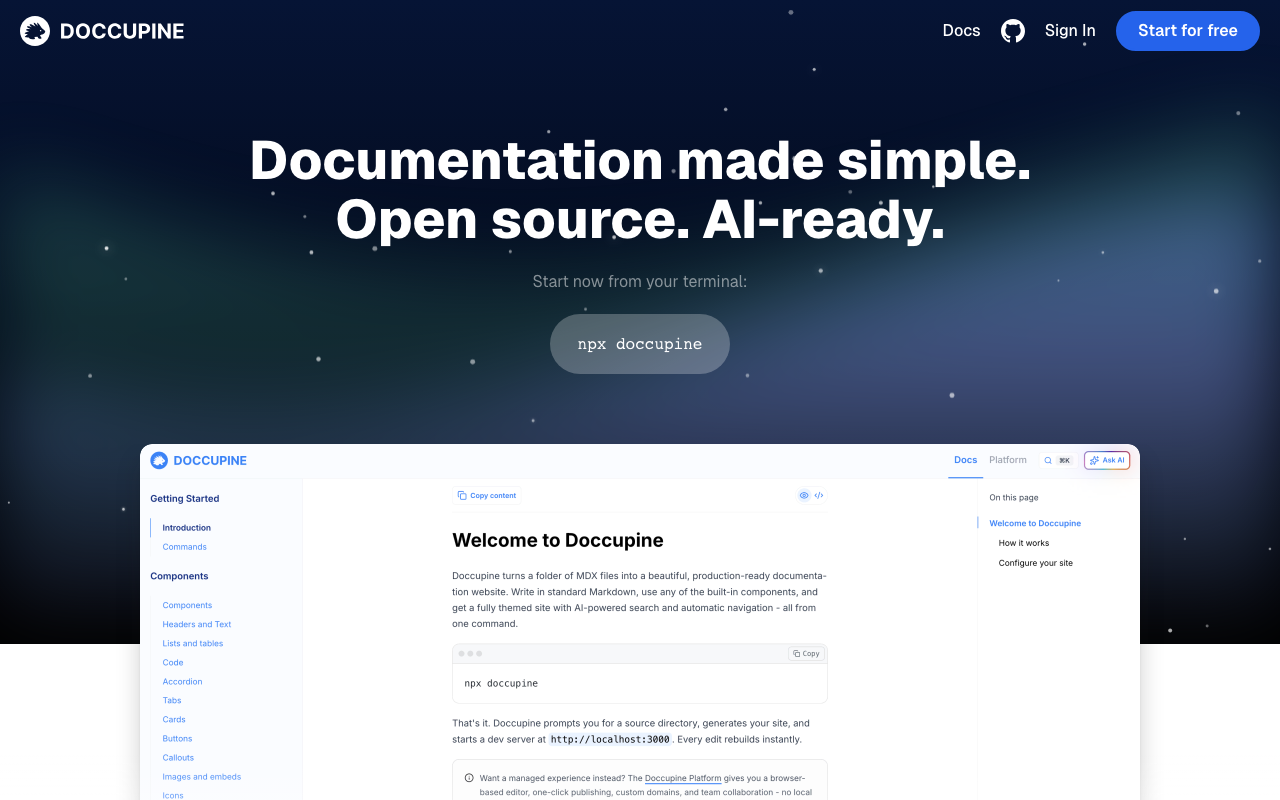The width and height of the screenshot is (1280, 800).
Task: Open the Docs link in the top navigation
Action: point(962,31)
